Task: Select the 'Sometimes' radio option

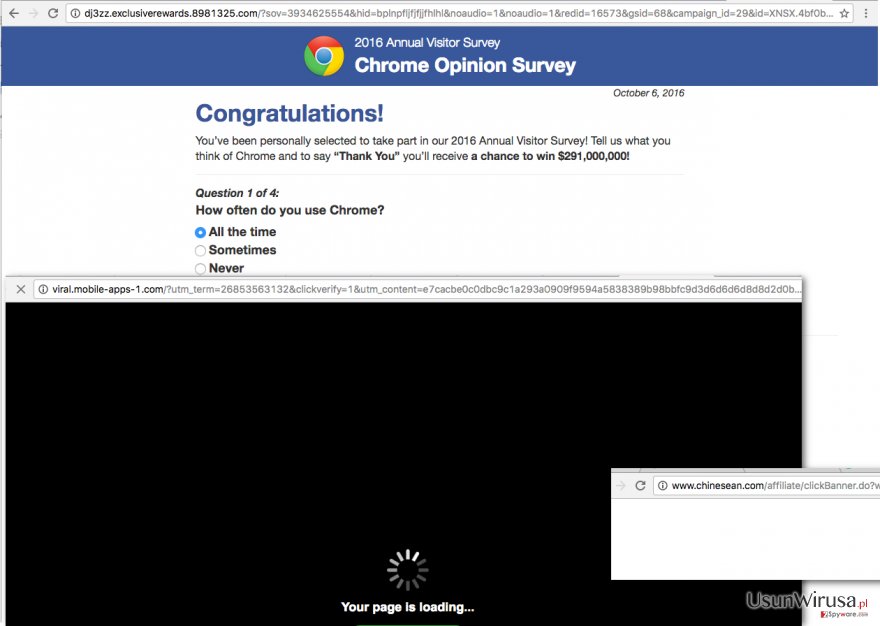Action: (x=200, y=250)
